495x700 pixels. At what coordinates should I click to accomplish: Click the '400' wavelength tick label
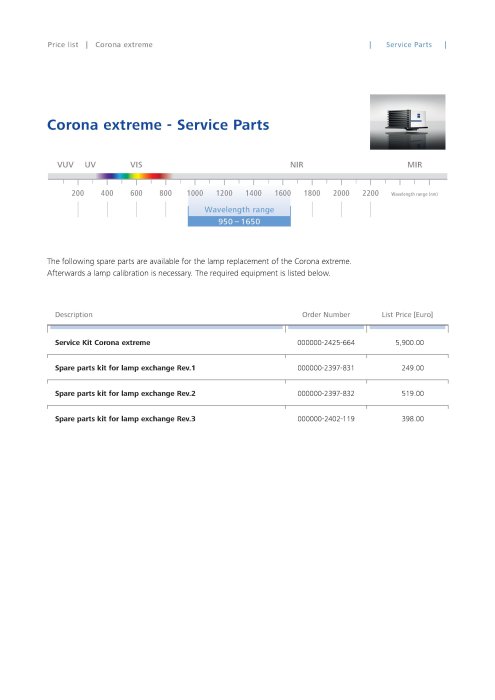[107, 193]
